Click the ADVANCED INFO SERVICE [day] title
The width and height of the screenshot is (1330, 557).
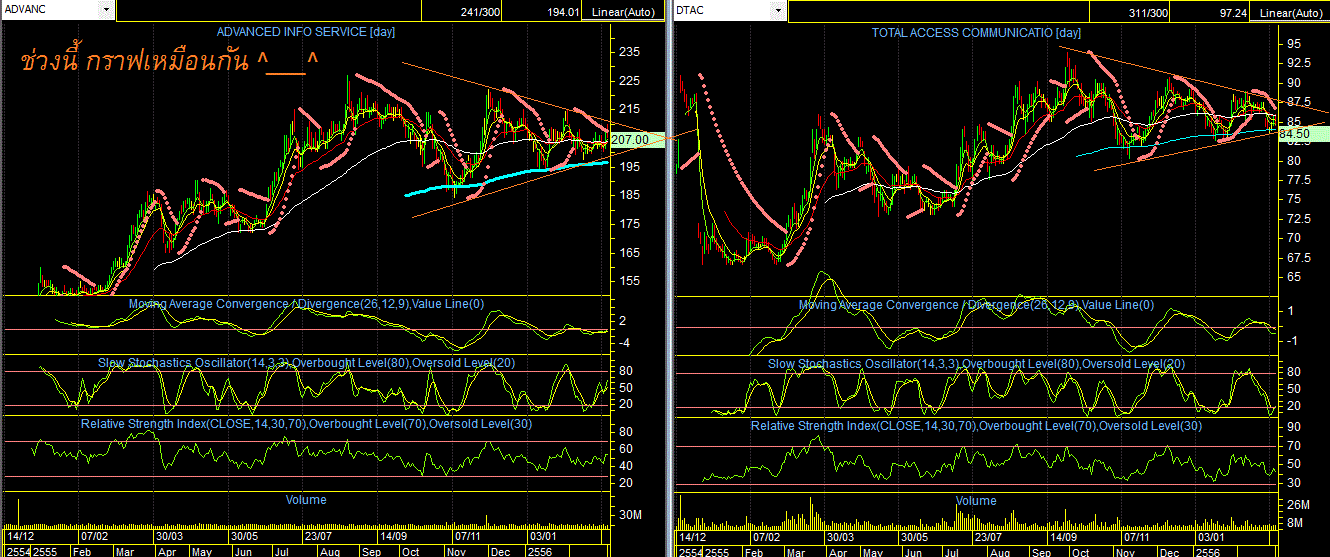306,32
